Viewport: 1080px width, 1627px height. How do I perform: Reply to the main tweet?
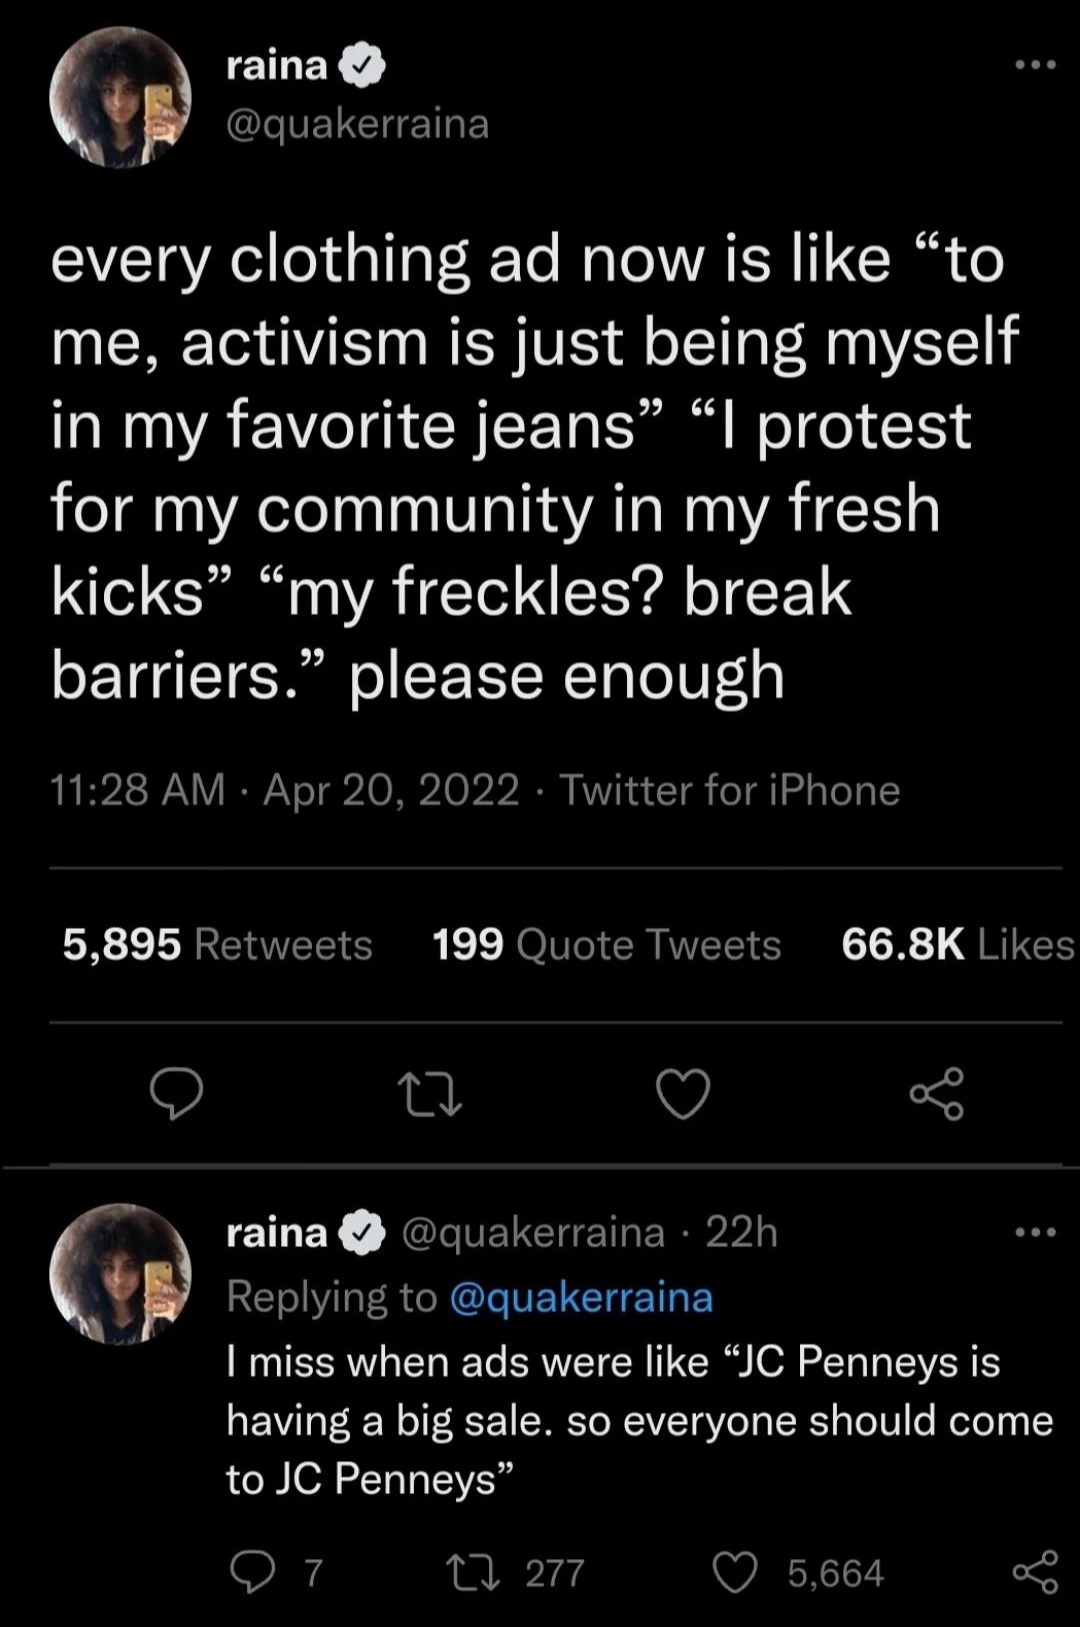click(177, 1093)
